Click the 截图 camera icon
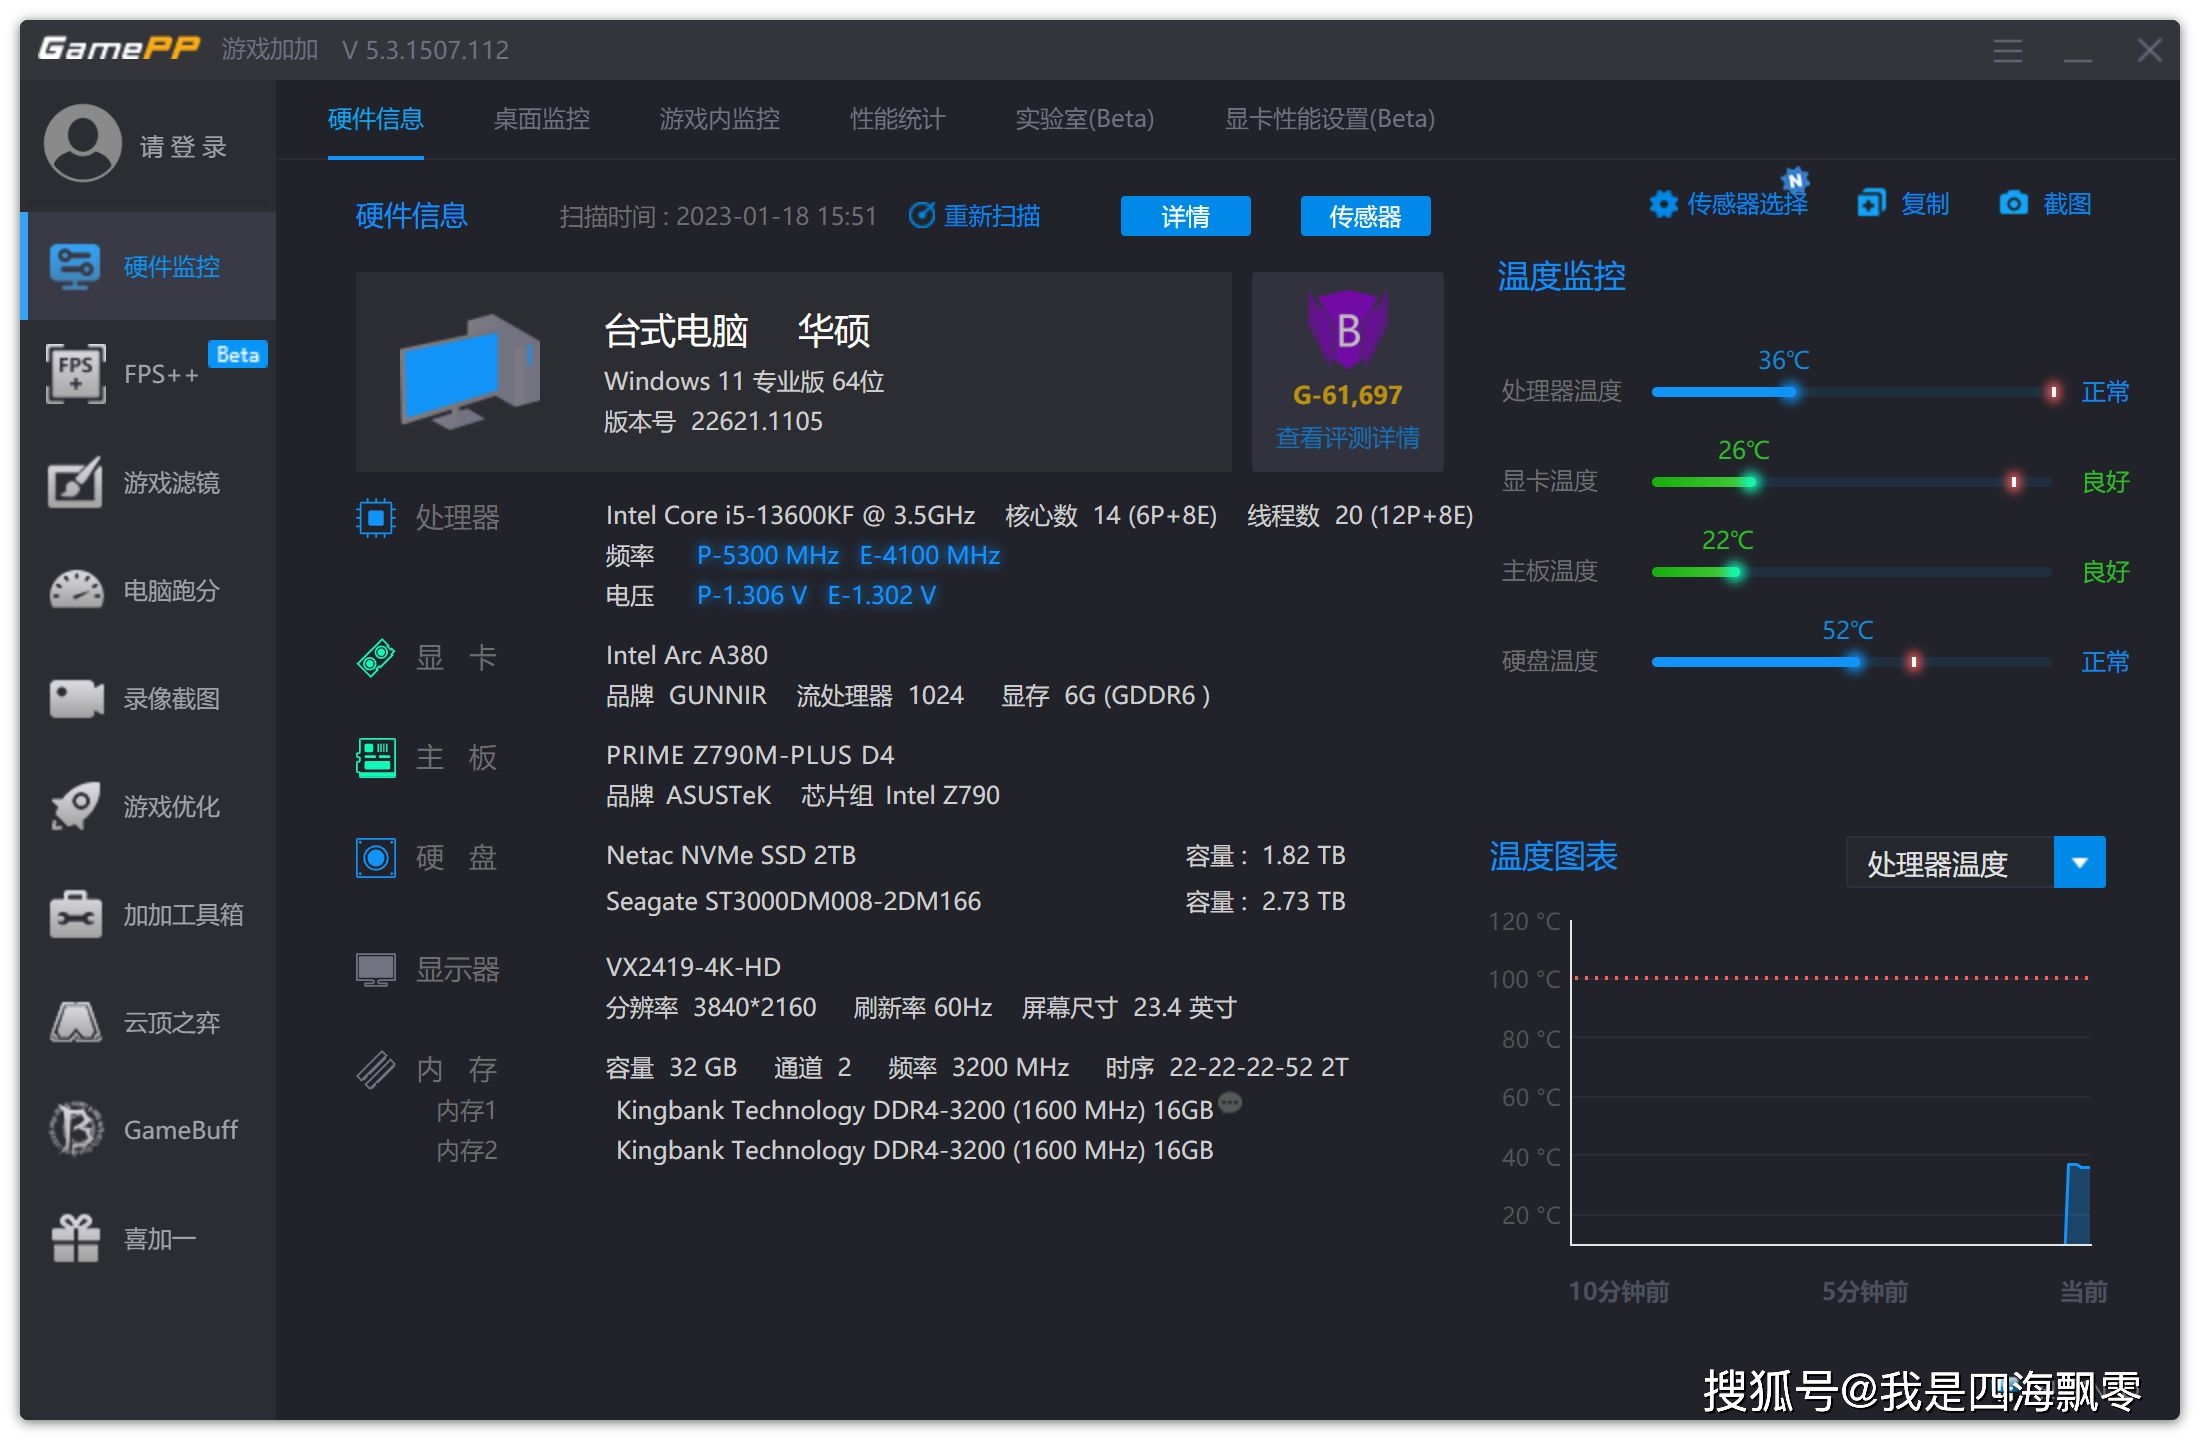 click(x=2013, y=204)
